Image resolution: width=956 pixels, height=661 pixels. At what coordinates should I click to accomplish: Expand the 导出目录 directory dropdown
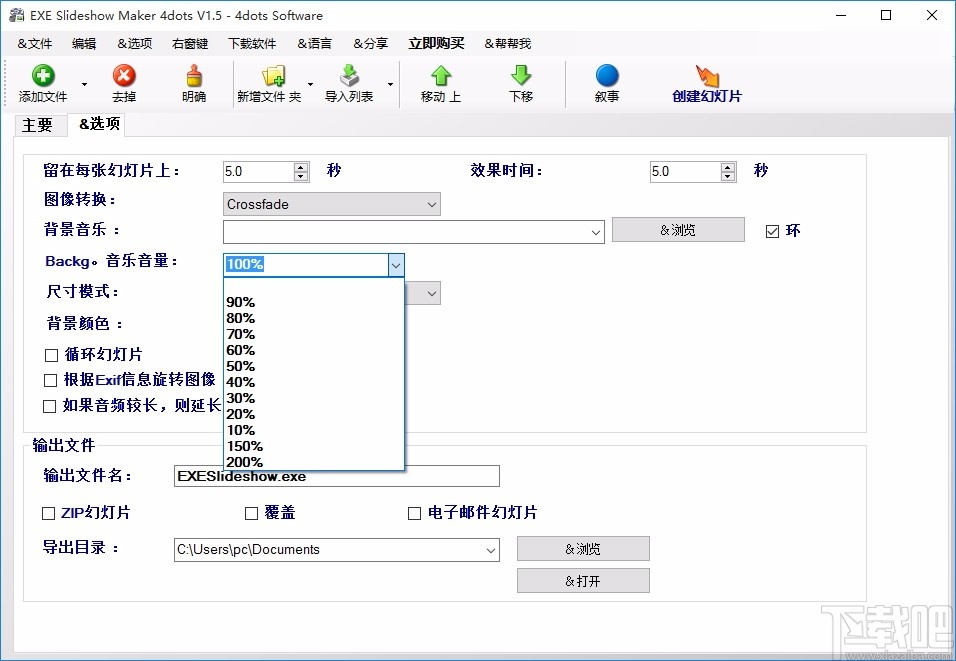[x=491, y=549]
